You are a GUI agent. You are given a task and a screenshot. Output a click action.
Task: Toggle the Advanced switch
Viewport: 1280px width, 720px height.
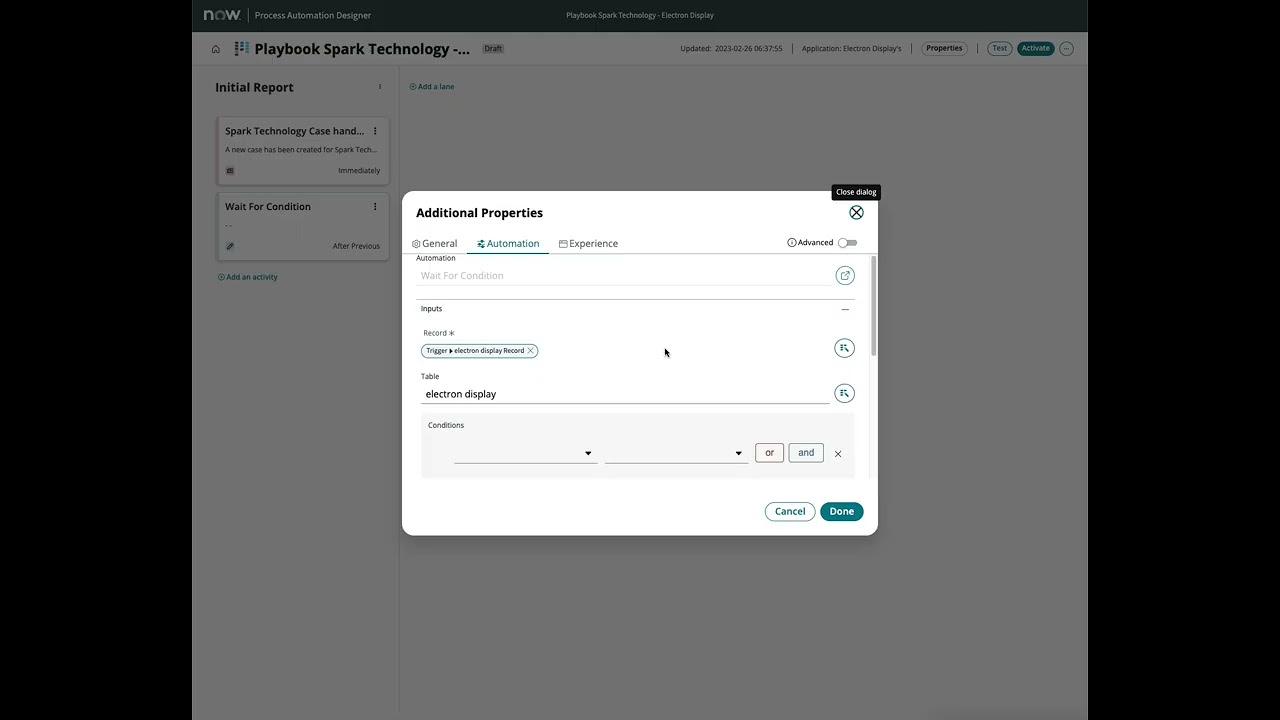click(x=847, y=243)
